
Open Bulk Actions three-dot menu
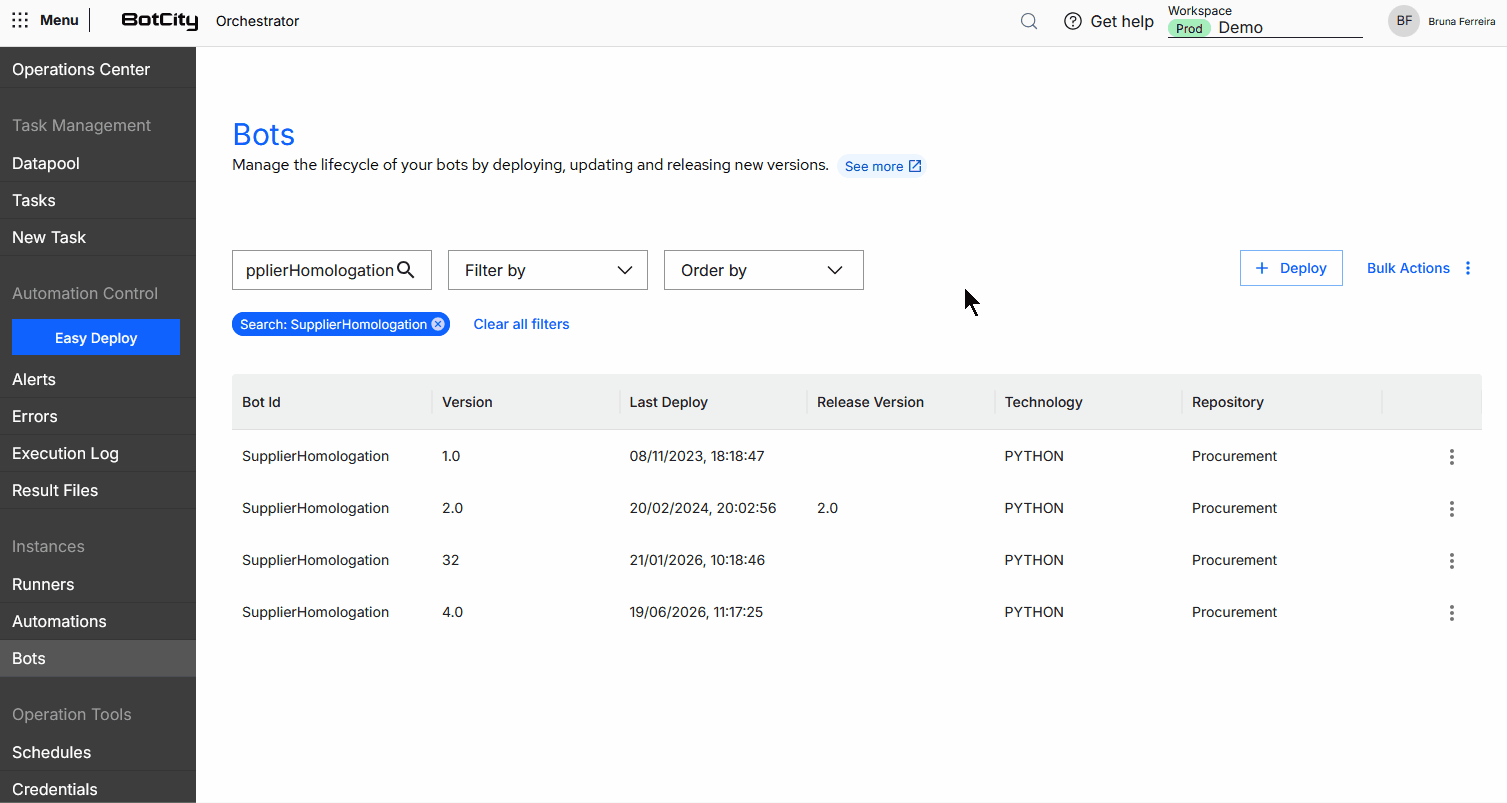click(1468, 268)
